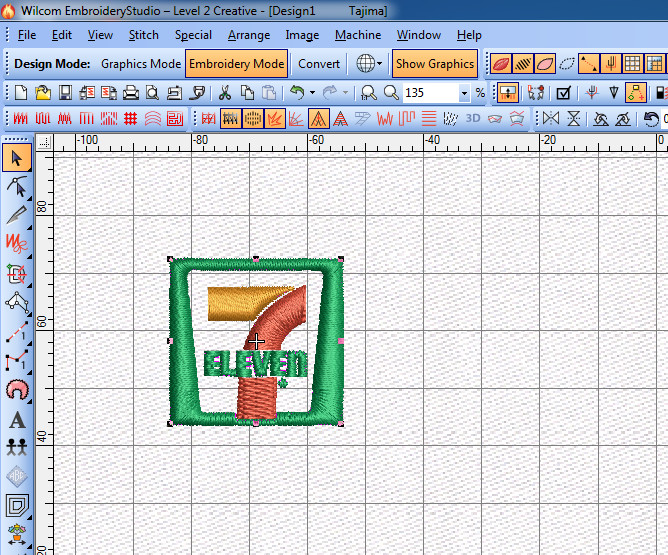Click the zoom value field showing 135
668x555 pixels.
click(430, 93)
